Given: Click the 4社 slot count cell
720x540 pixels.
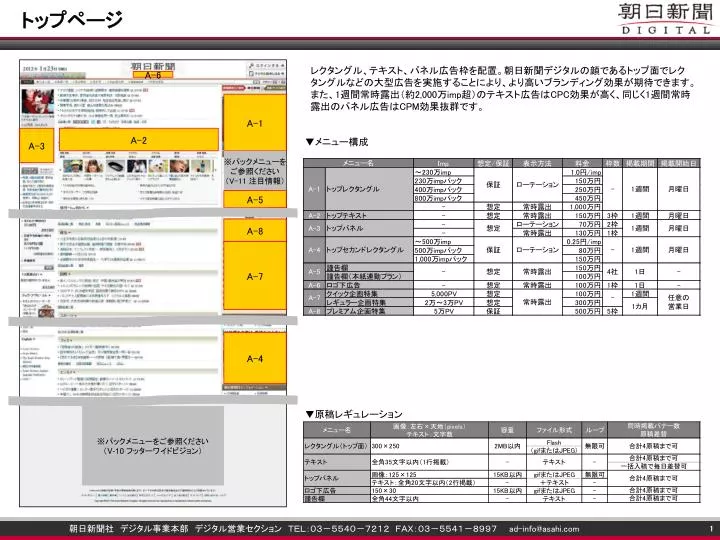Looking at the screenshot, I should pos(612,271).
